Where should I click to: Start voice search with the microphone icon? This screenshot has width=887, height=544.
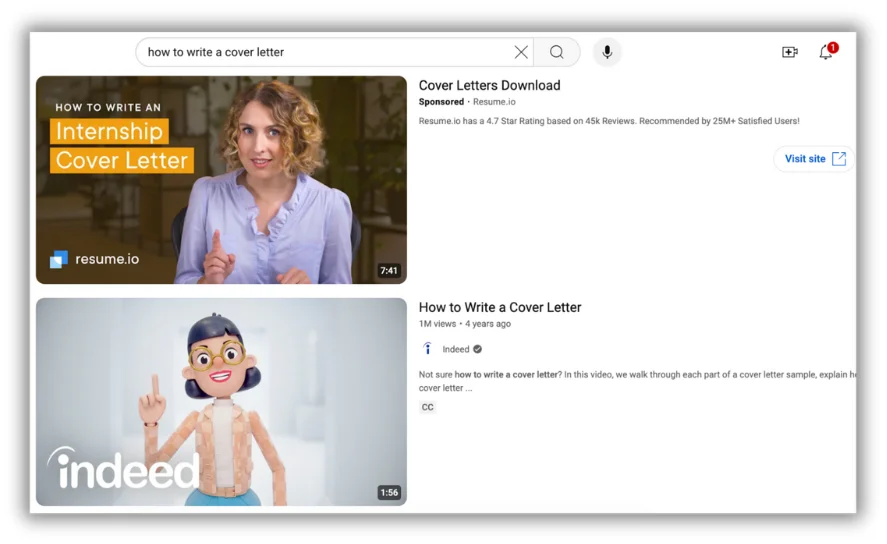tap(607, 52)
